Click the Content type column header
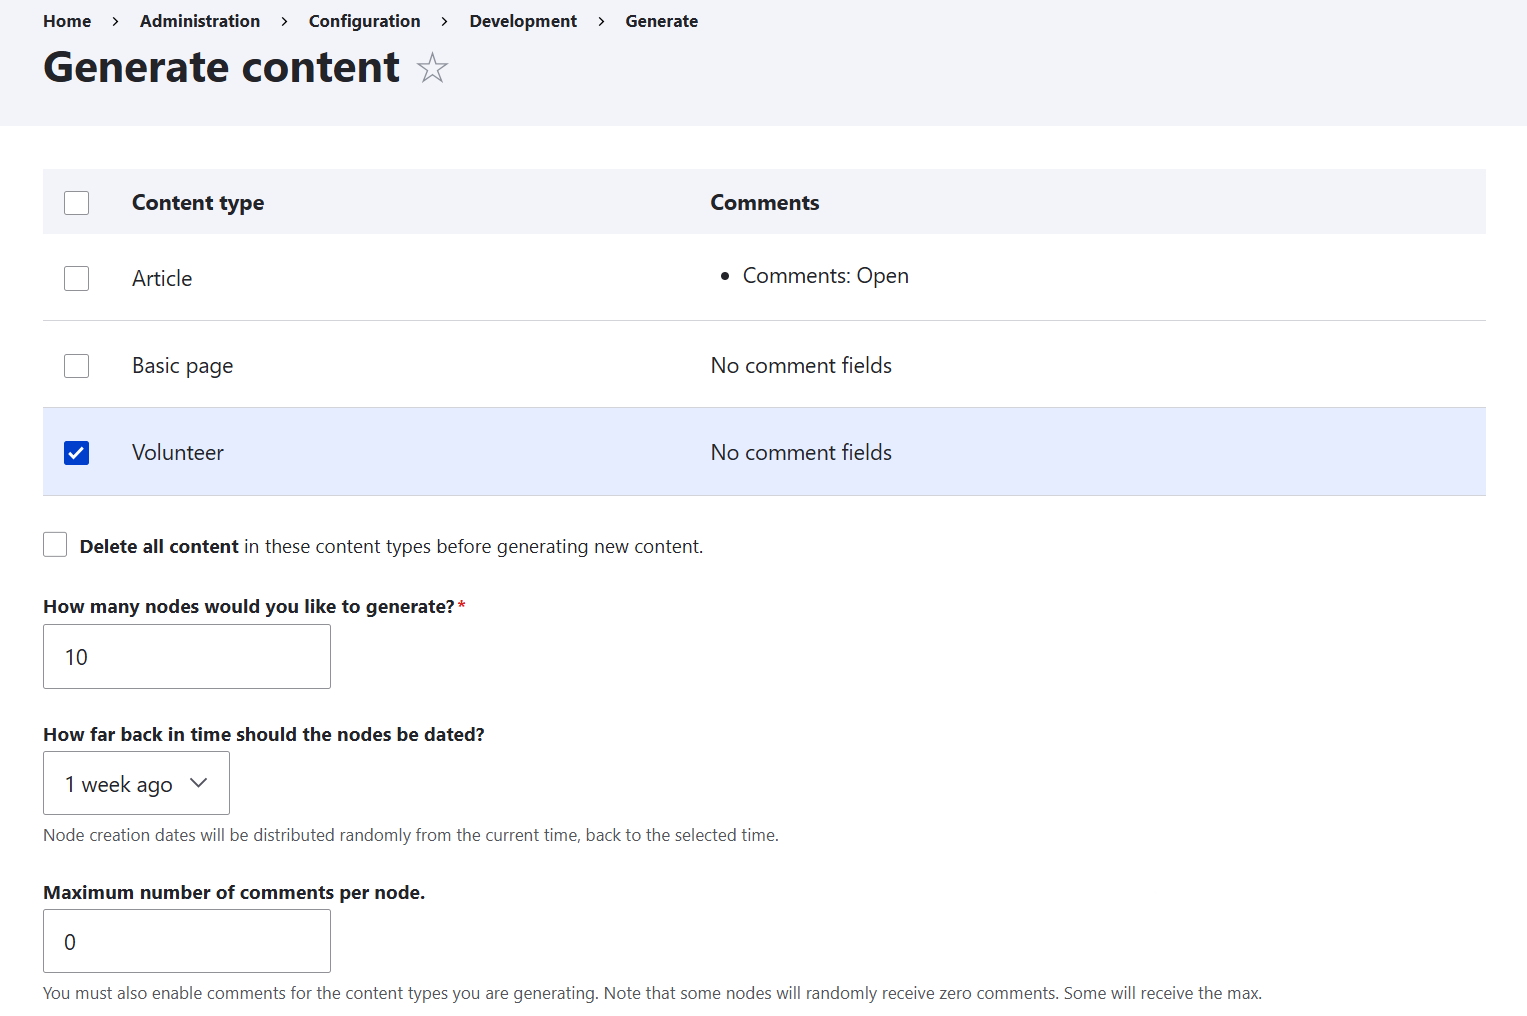1527x1016 pixels. coord(197,202)
